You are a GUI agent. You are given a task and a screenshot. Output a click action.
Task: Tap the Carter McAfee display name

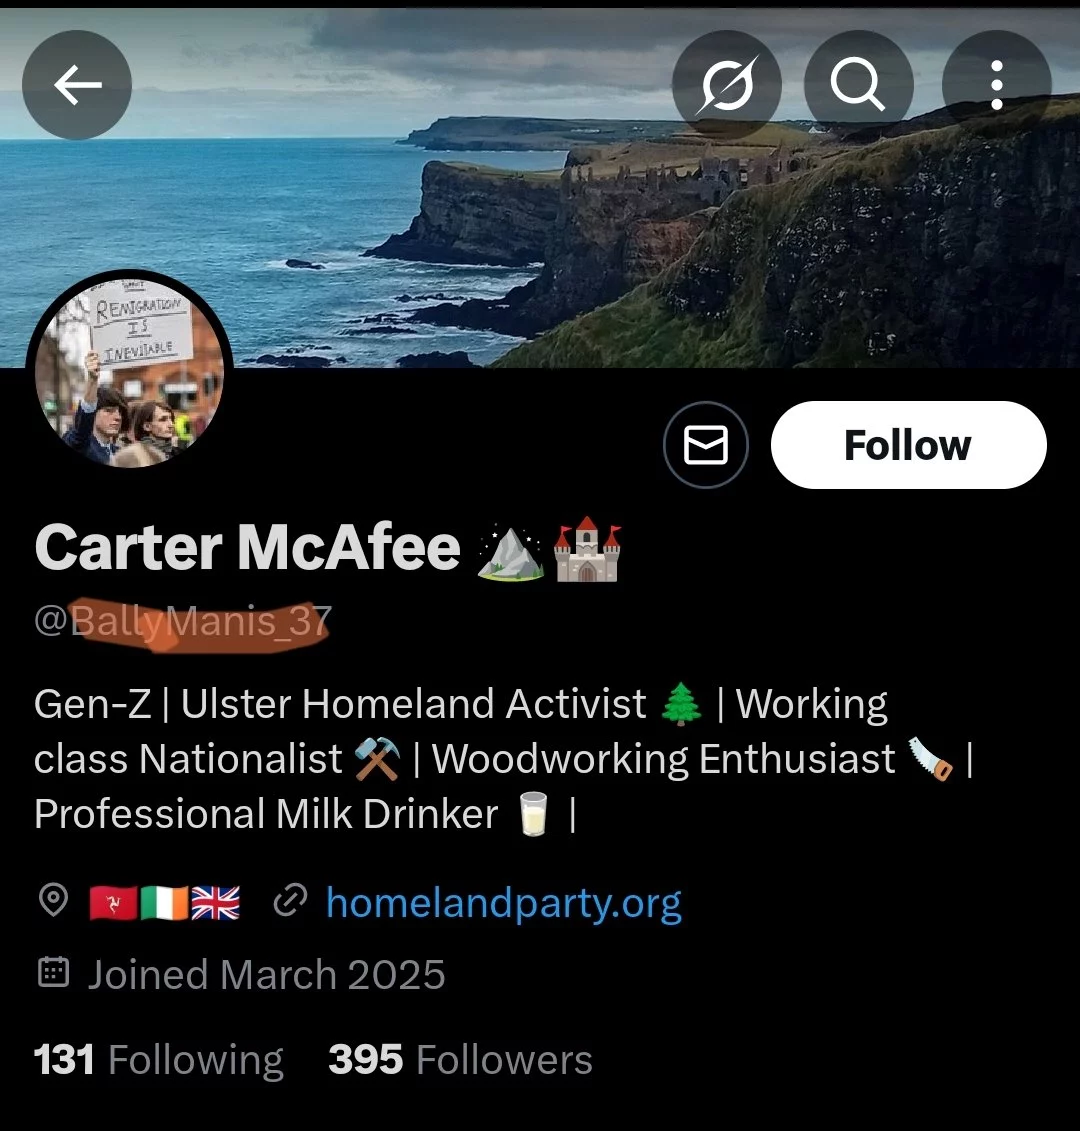click(247, 547)
